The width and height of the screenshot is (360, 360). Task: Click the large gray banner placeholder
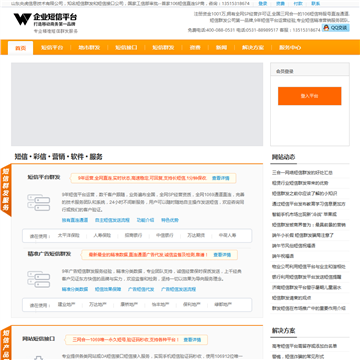tap(137, 104)
